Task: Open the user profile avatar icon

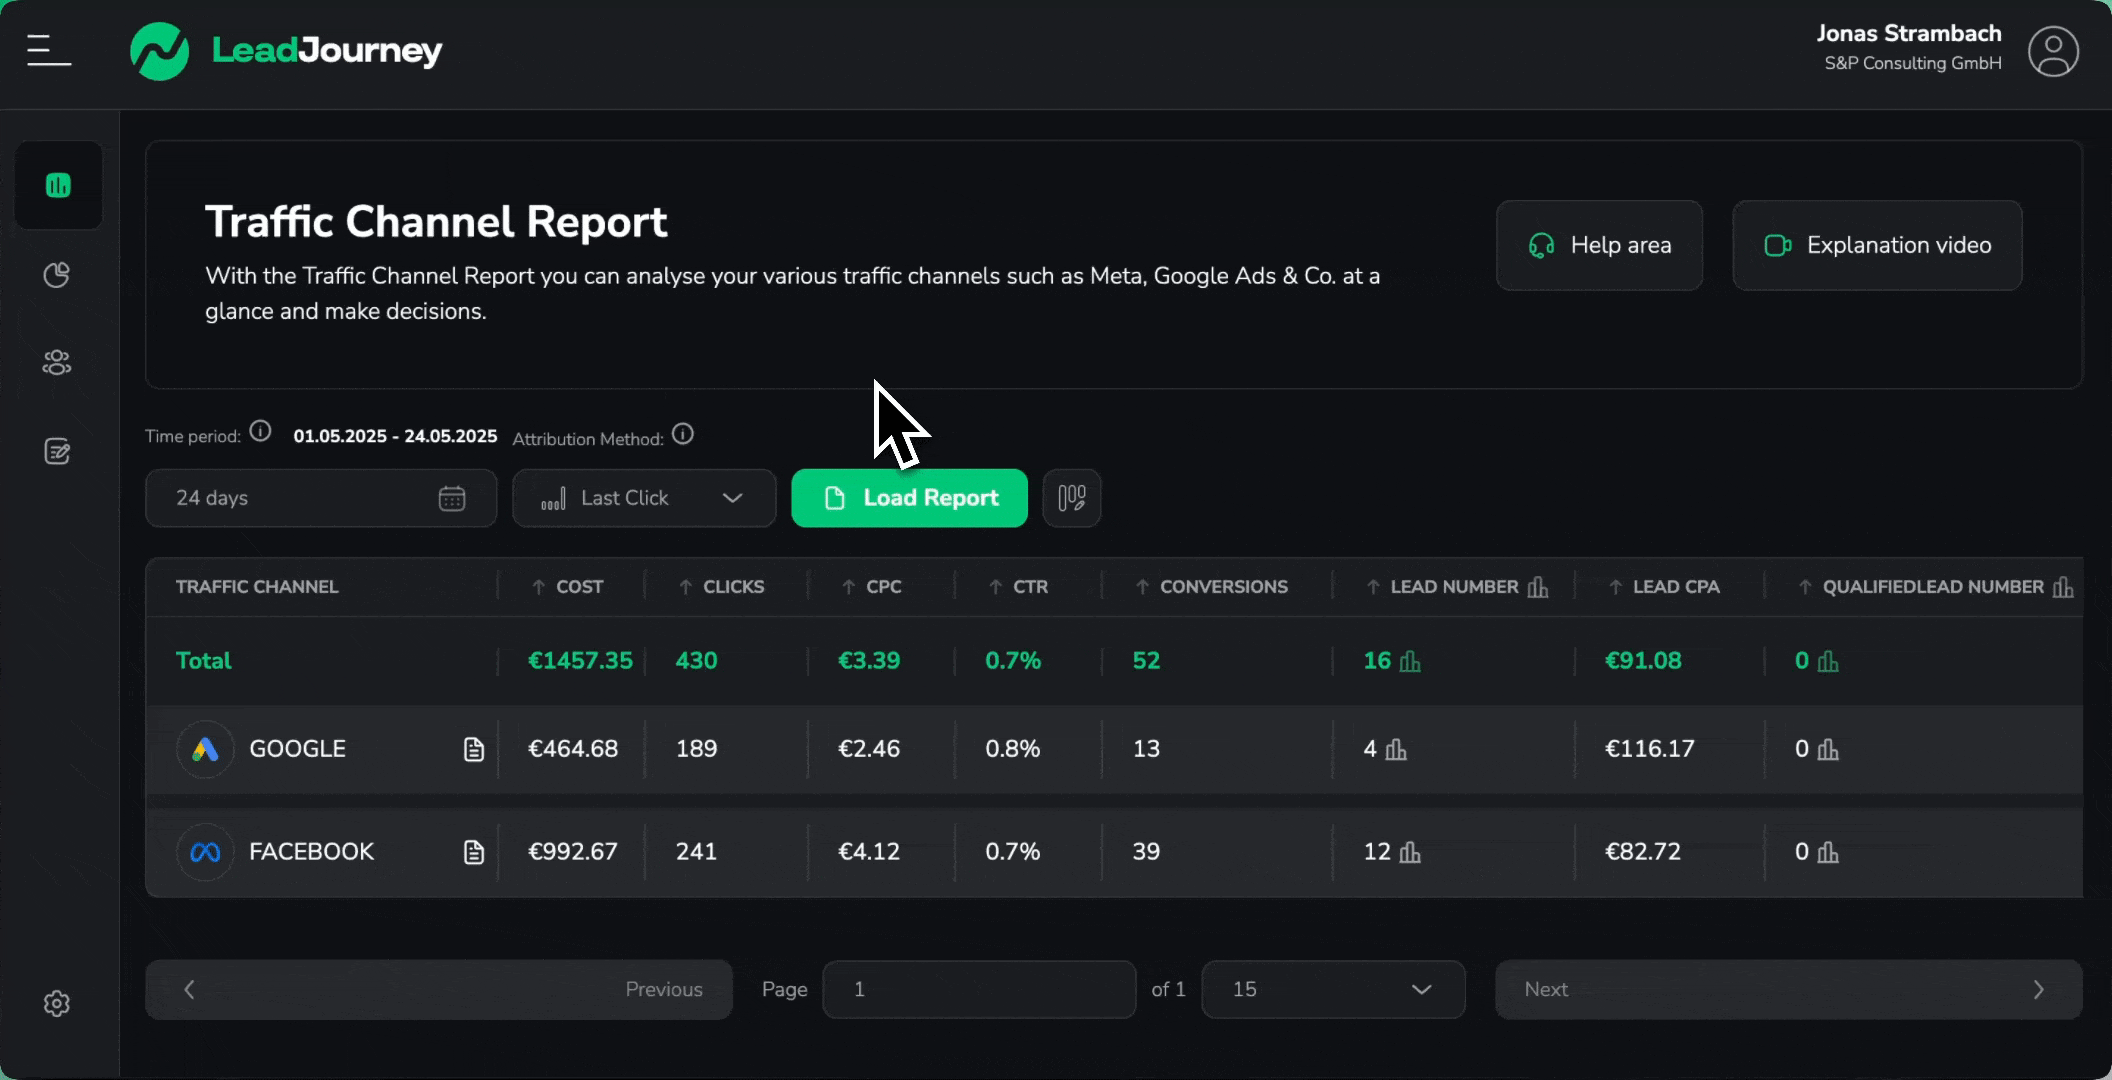Action: (2053, 51)
